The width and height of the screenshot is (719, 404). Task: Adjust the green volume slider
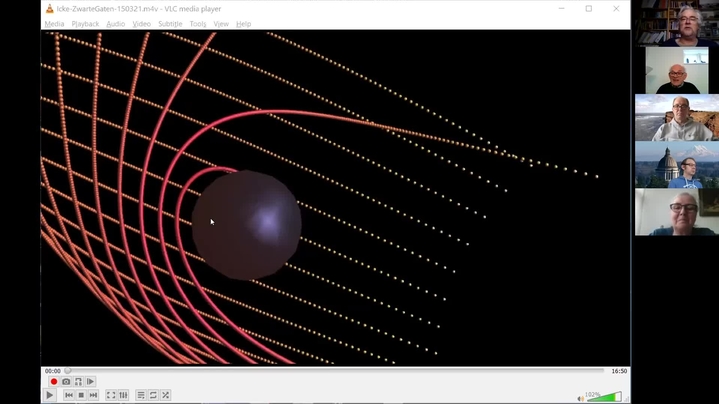[603, 397]
